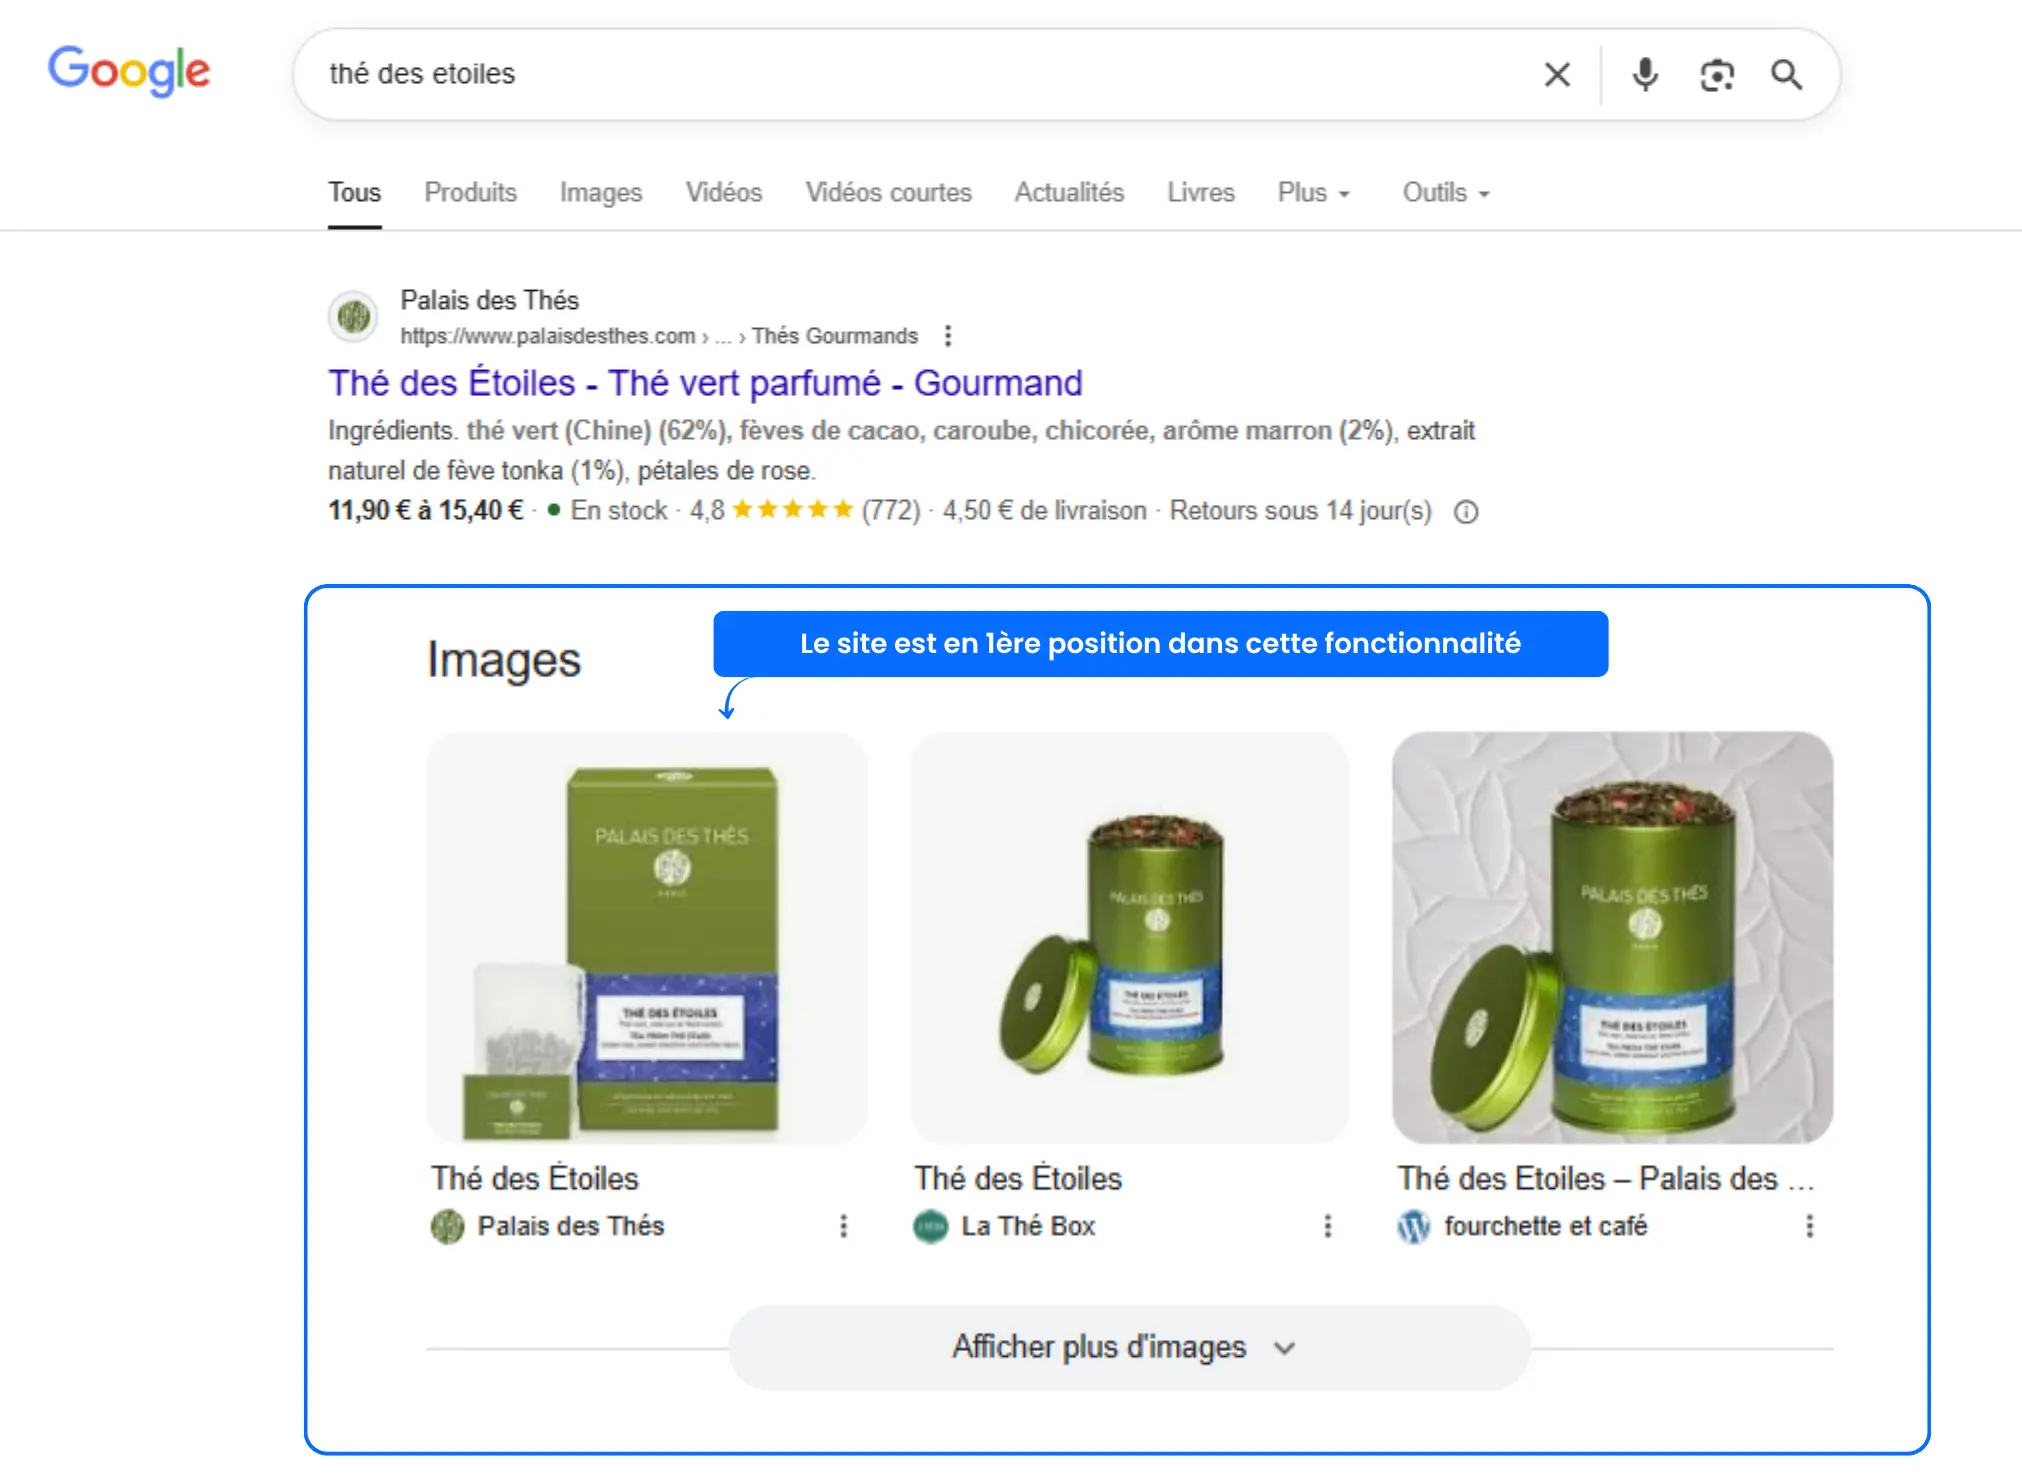Open Google Lens image search

pyautogui.click(x=1717, y=74)
